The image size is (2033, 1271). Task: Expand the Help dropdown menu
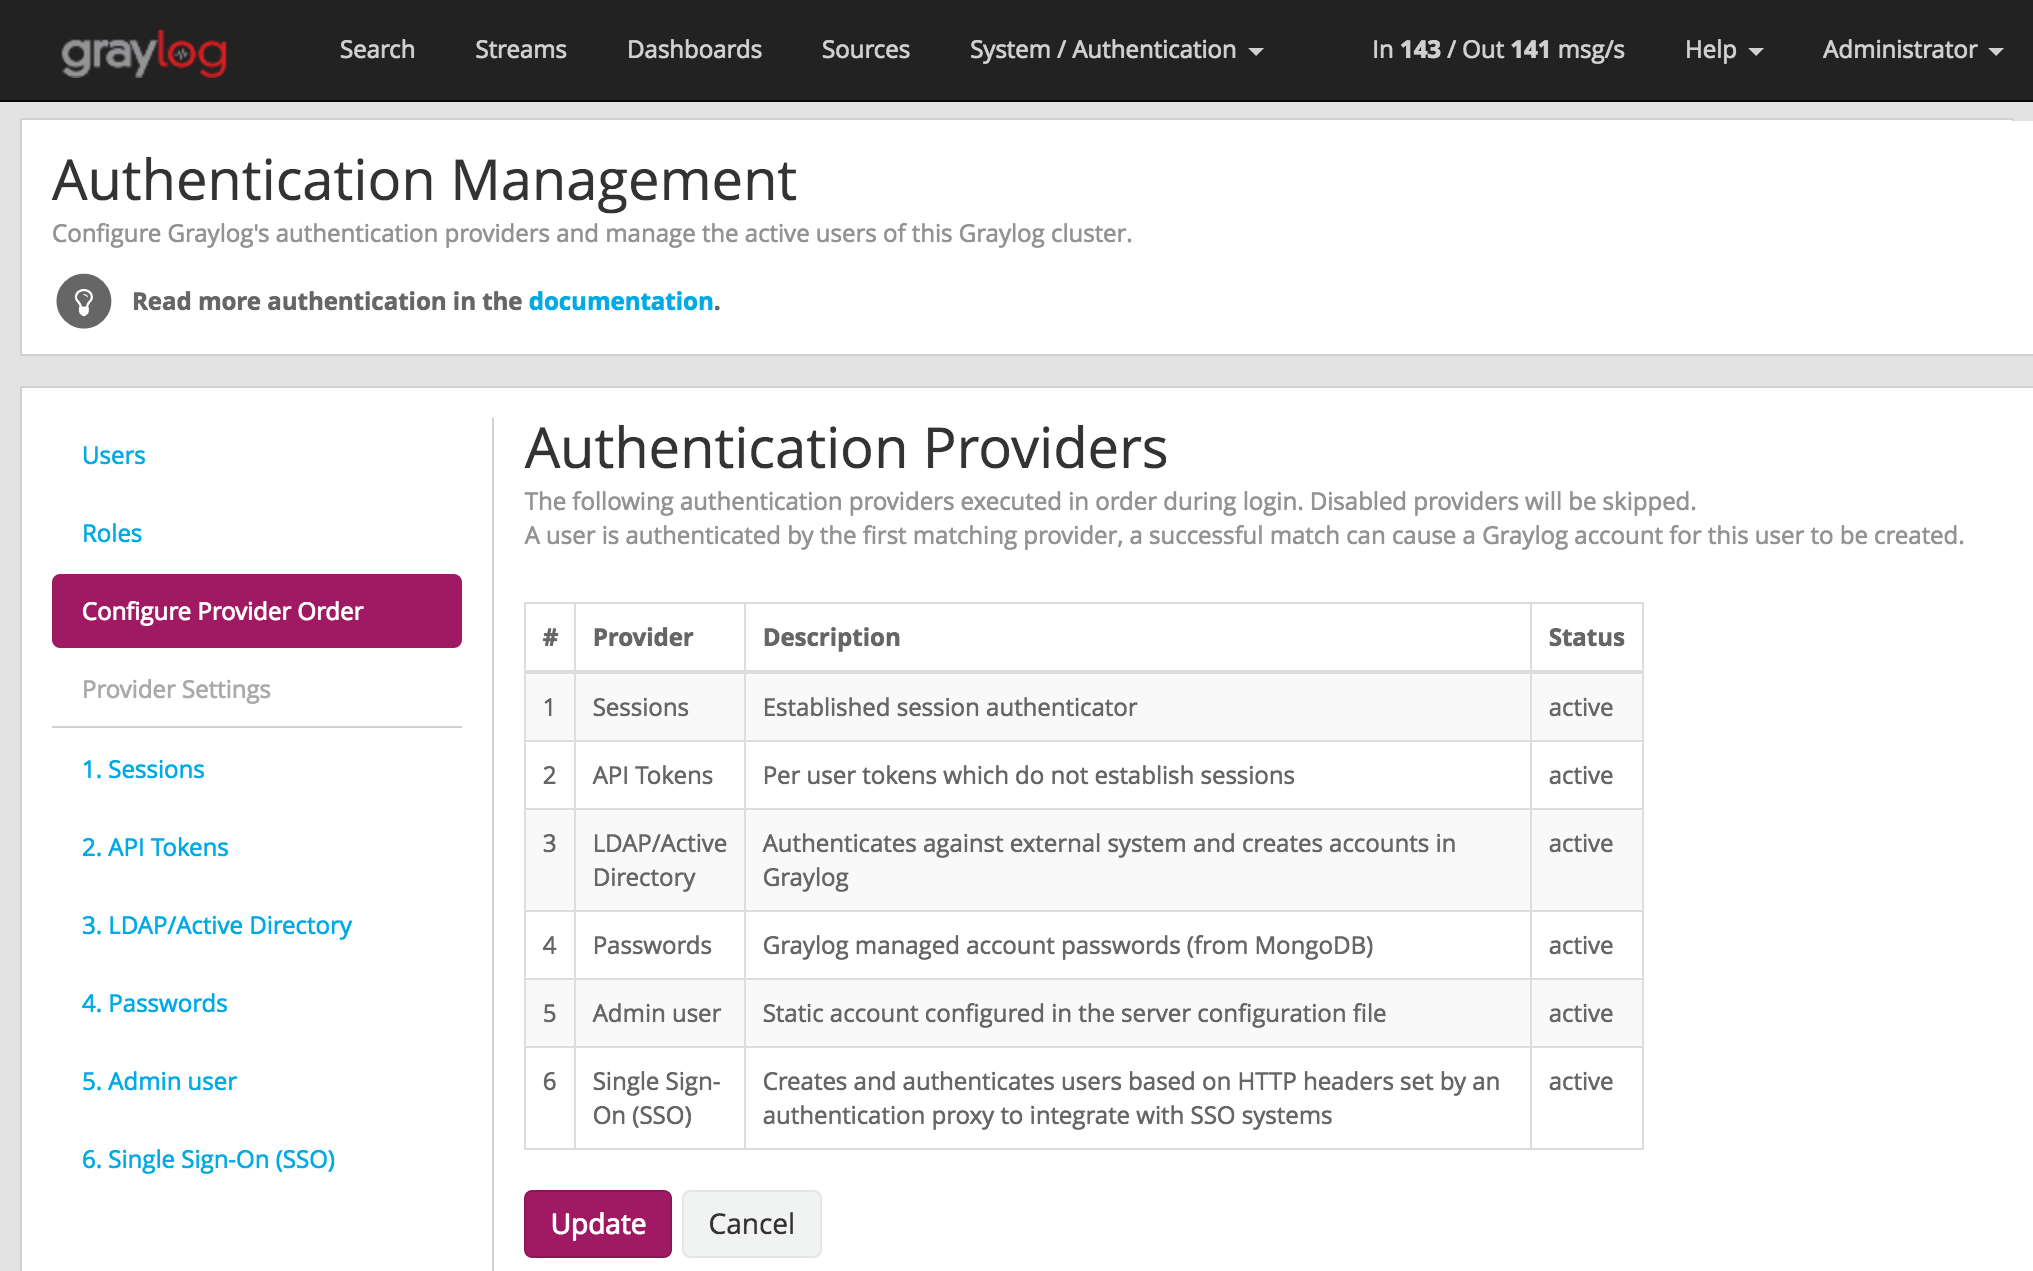click(x=1723, y=49)
